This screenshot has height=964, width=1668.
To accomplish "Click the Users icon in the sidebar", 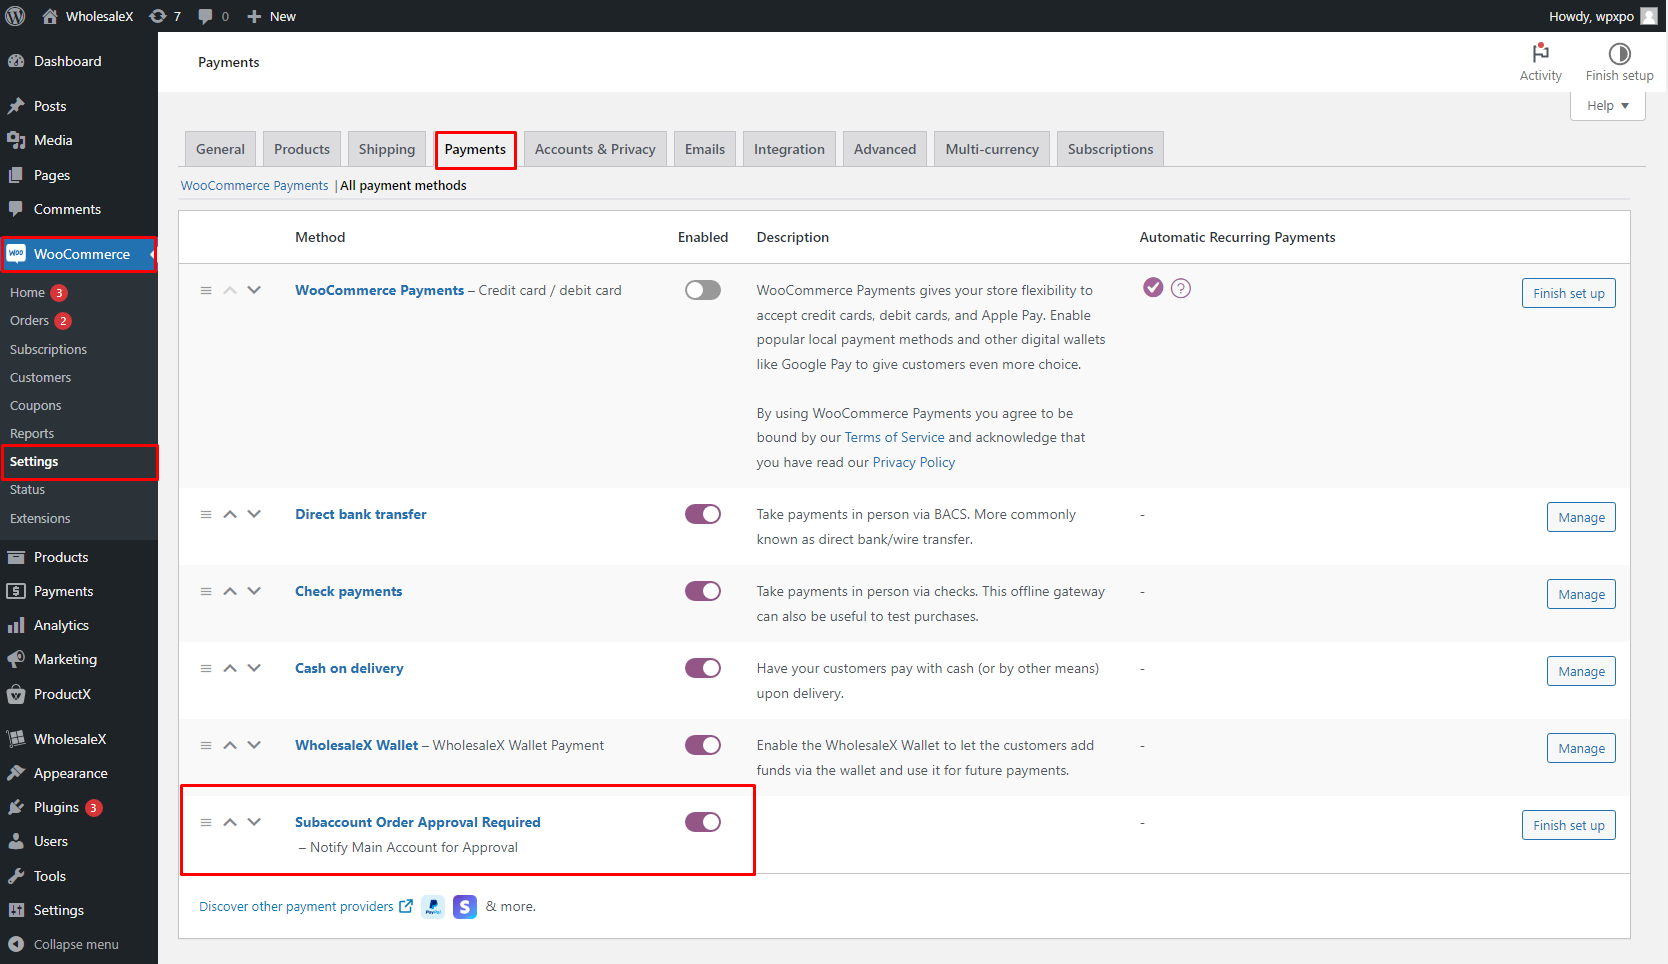I will coord(16,841).
